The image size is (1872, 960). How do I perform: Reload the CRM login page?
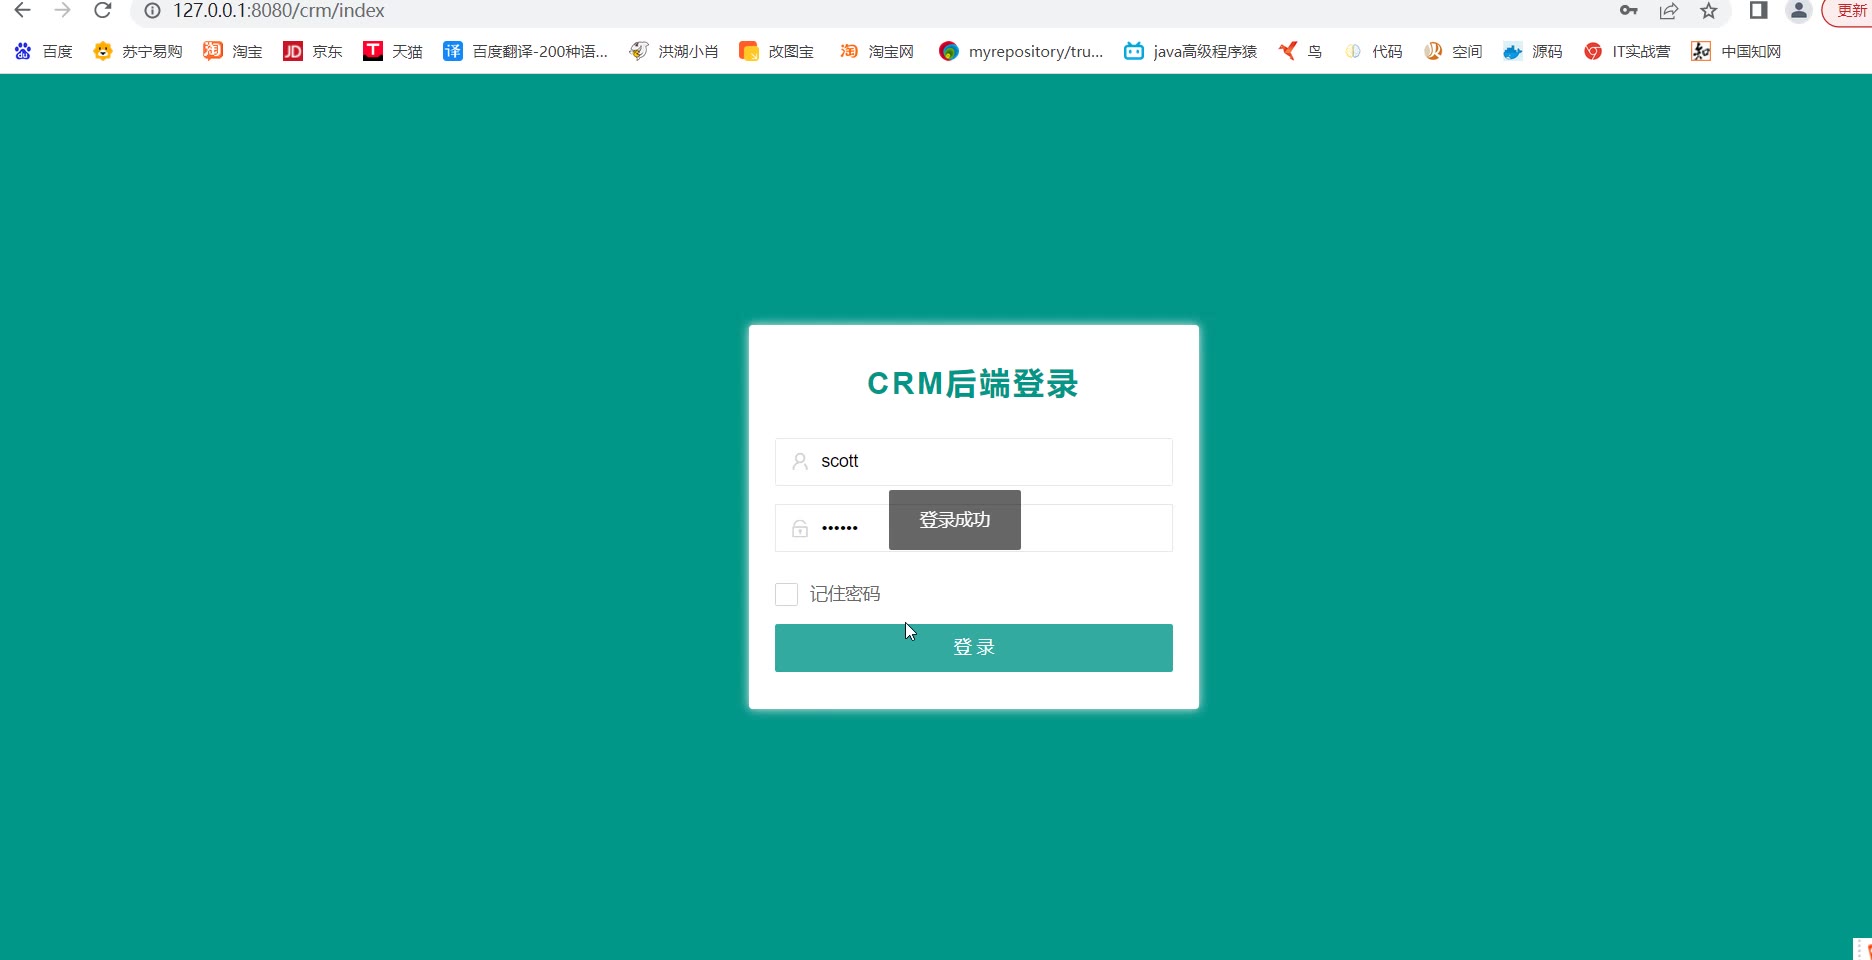tap(102, 11)
